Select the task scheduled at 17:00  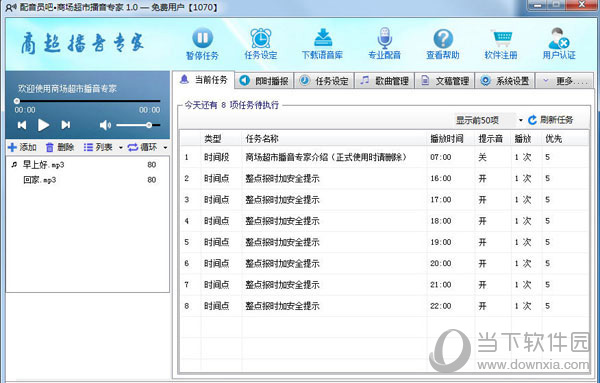384,200
